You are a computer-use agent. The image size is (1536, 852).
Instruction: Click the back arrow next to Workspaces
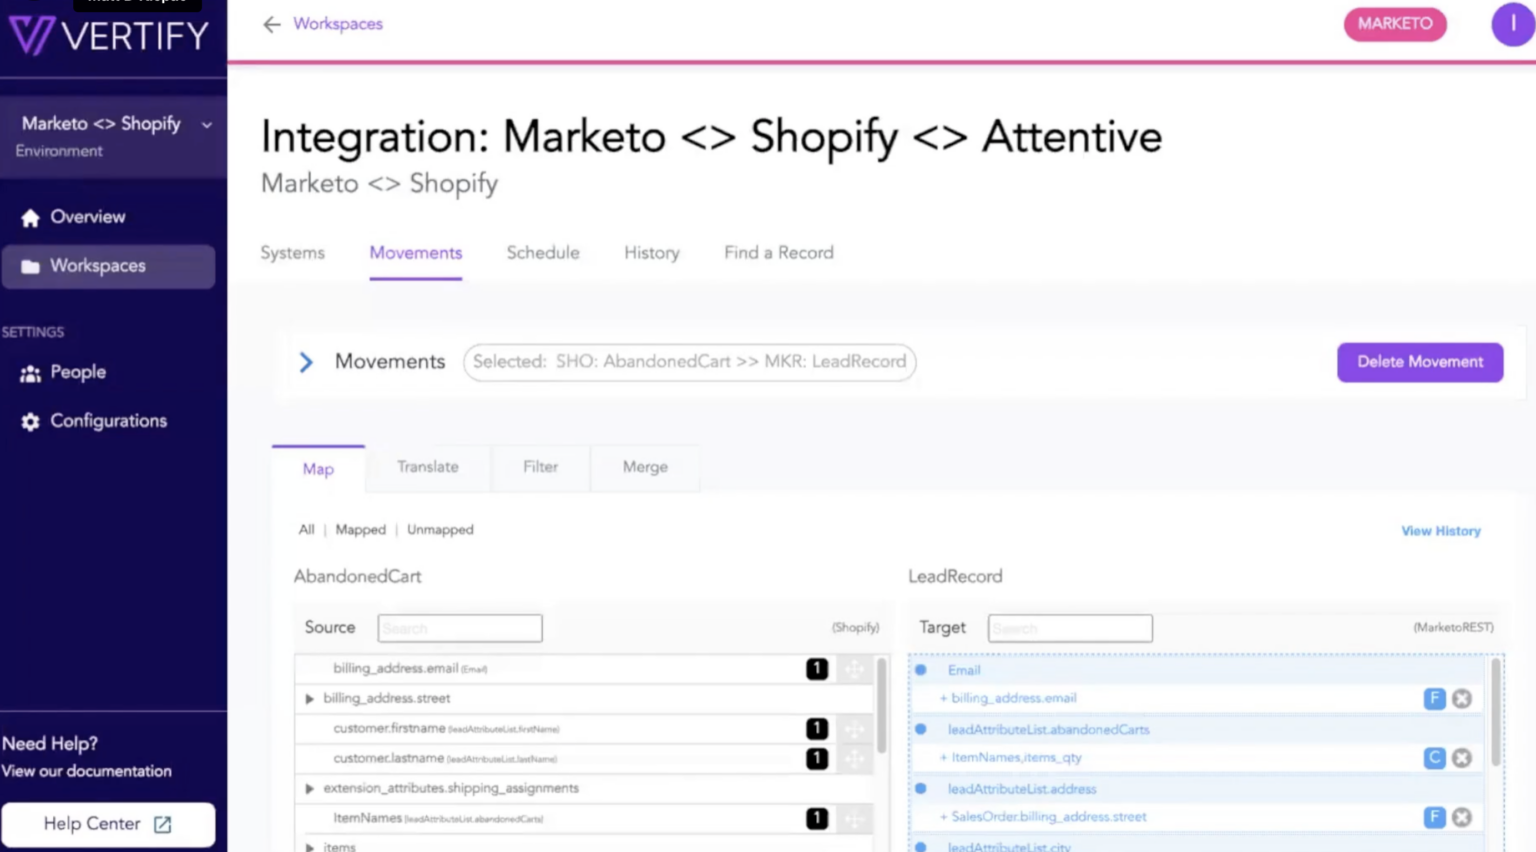271,24
